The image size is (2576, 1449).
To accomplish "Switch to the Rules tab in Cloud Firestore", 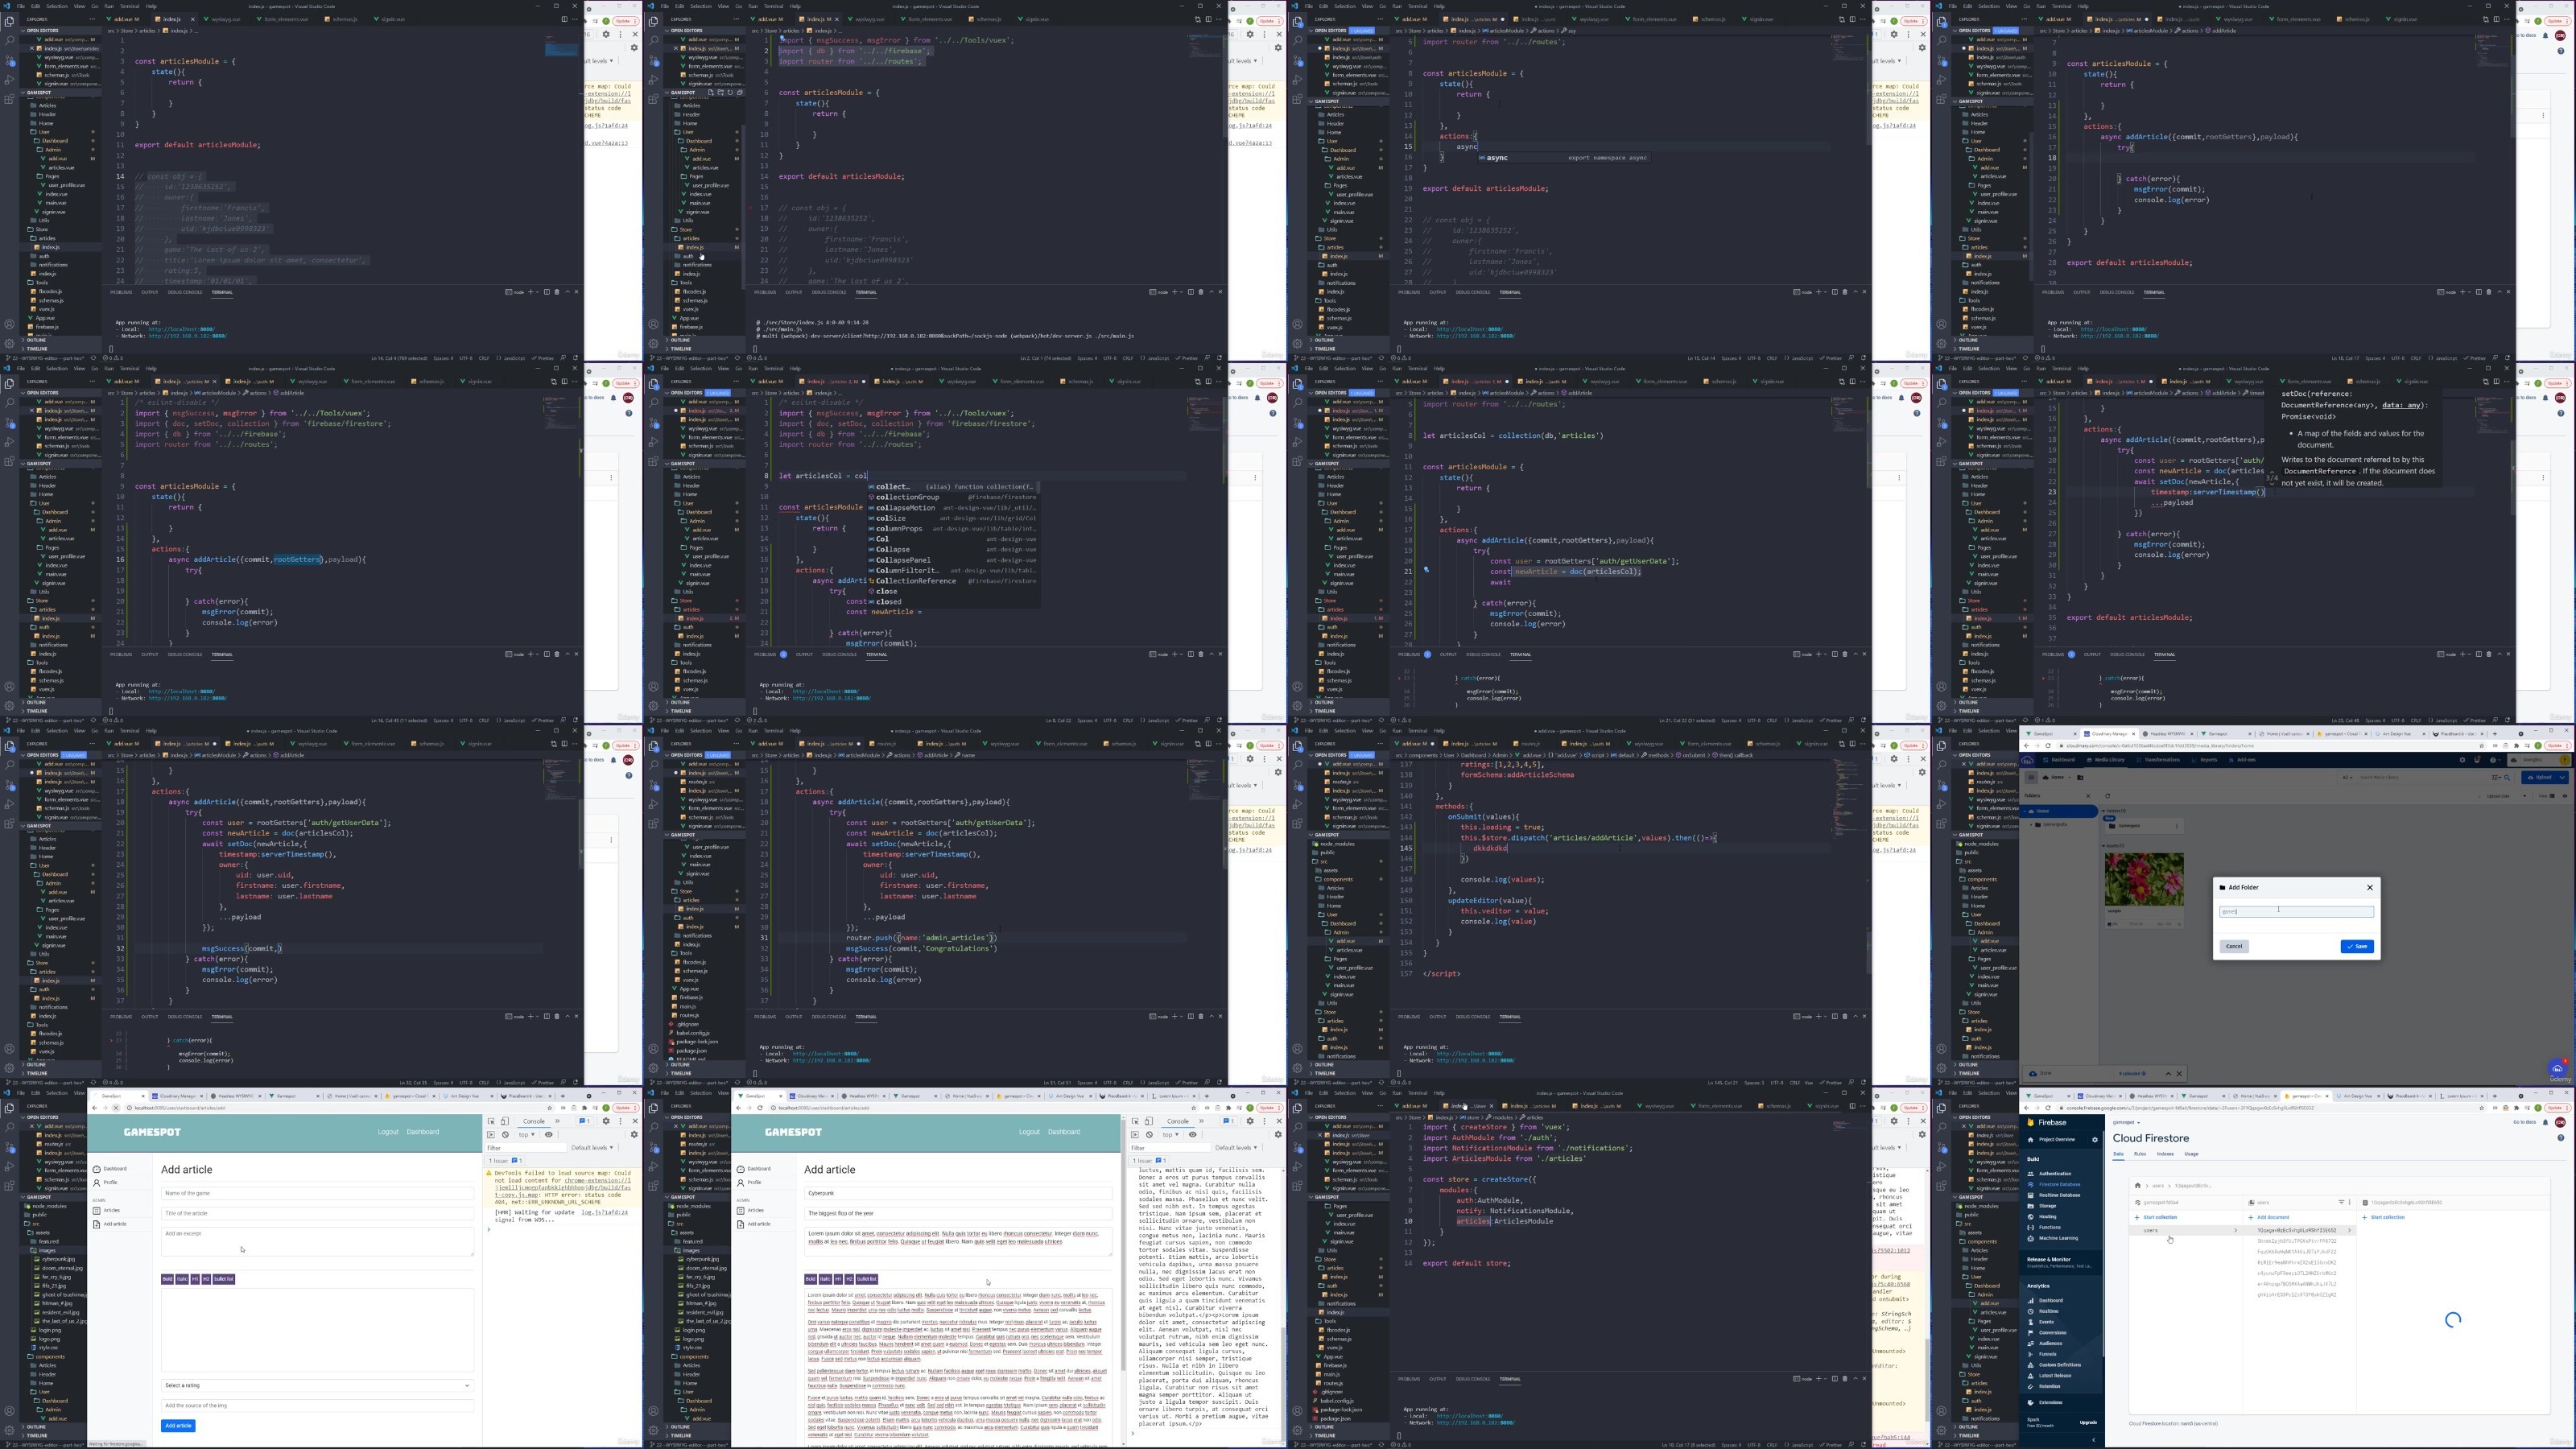I will tap(2140, 1154).
